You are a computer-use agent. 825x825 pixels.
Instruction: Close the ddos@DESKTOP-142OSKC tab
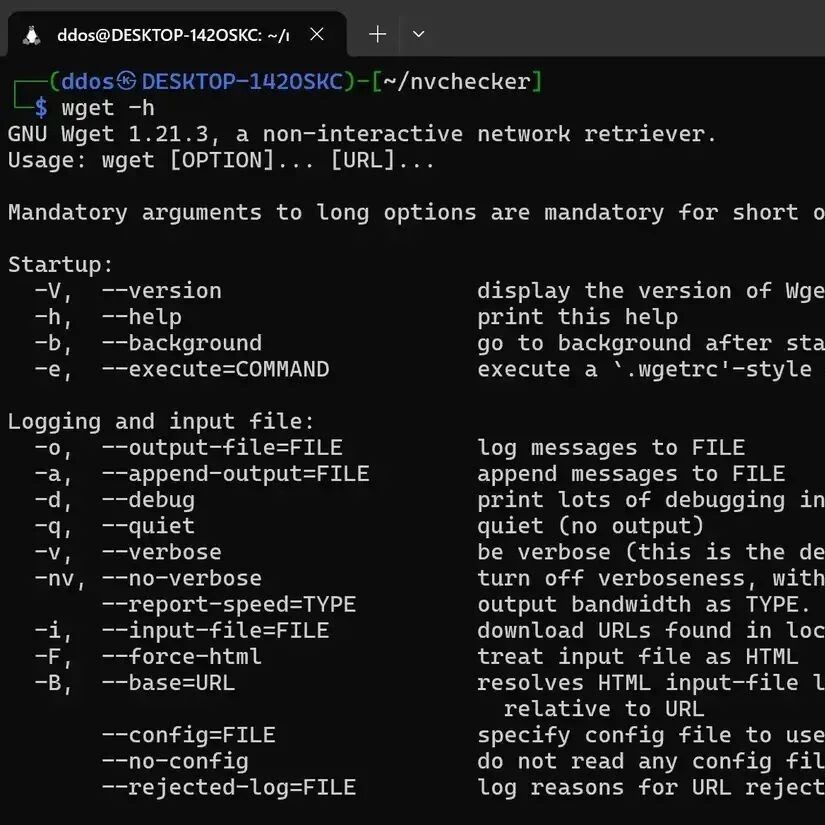(317, 34)
